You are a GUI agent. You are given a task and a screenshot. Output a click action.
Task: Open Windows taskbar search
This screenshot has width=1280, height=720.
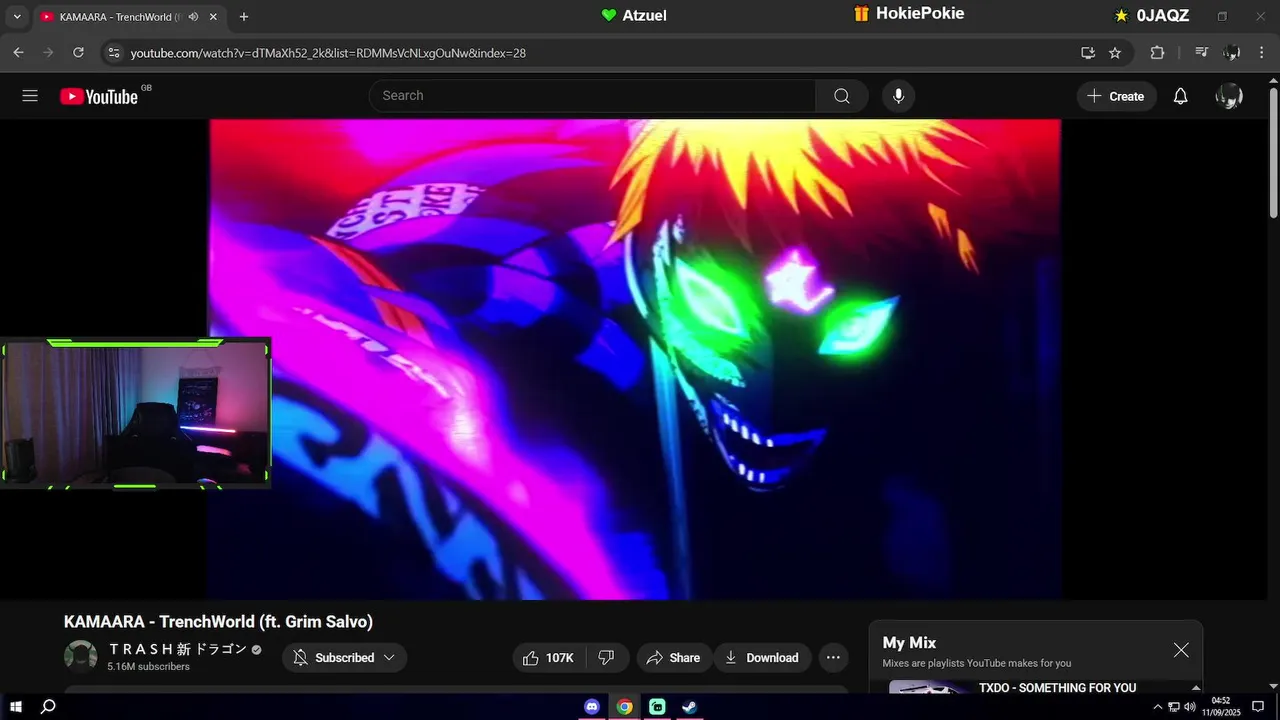point(48,707)
